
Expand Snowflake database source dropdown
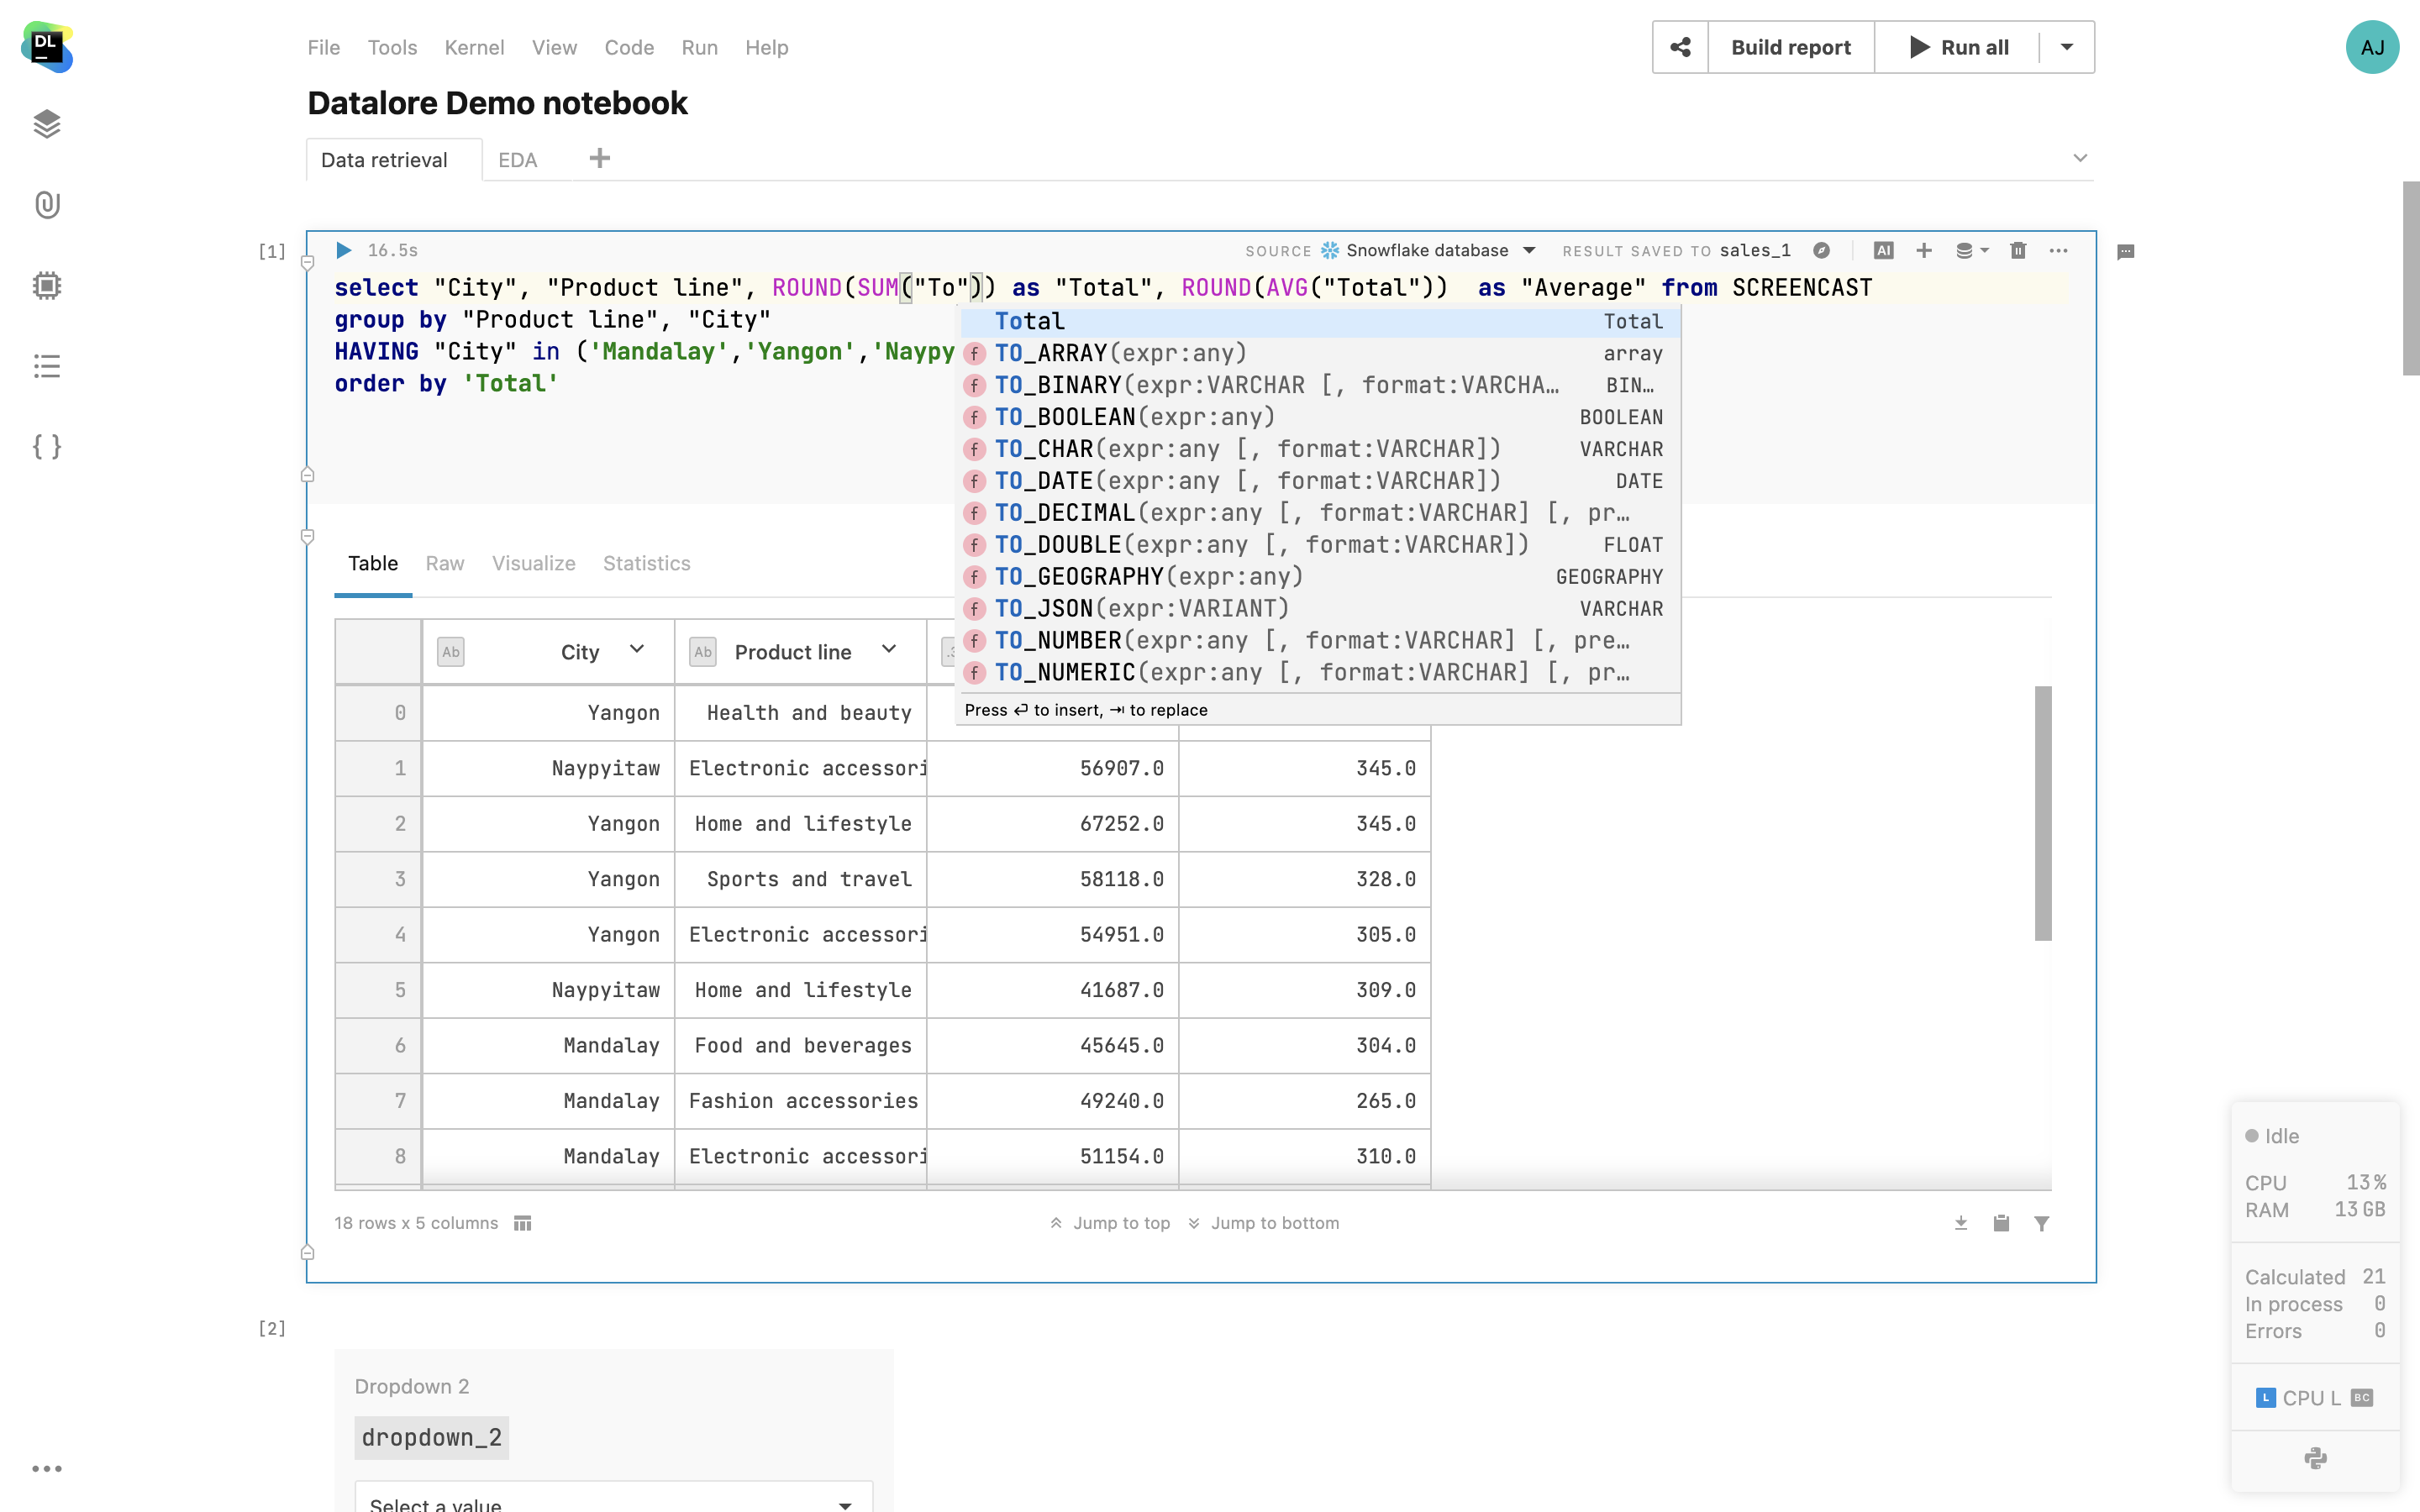point(1529,250)
